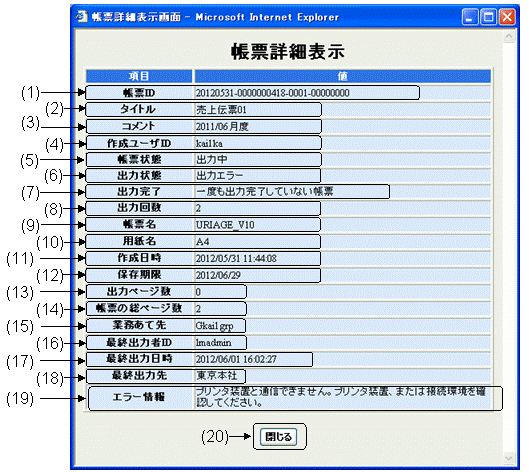
Task: Click the 出力状態 label cell
Action: pos(139,175)
